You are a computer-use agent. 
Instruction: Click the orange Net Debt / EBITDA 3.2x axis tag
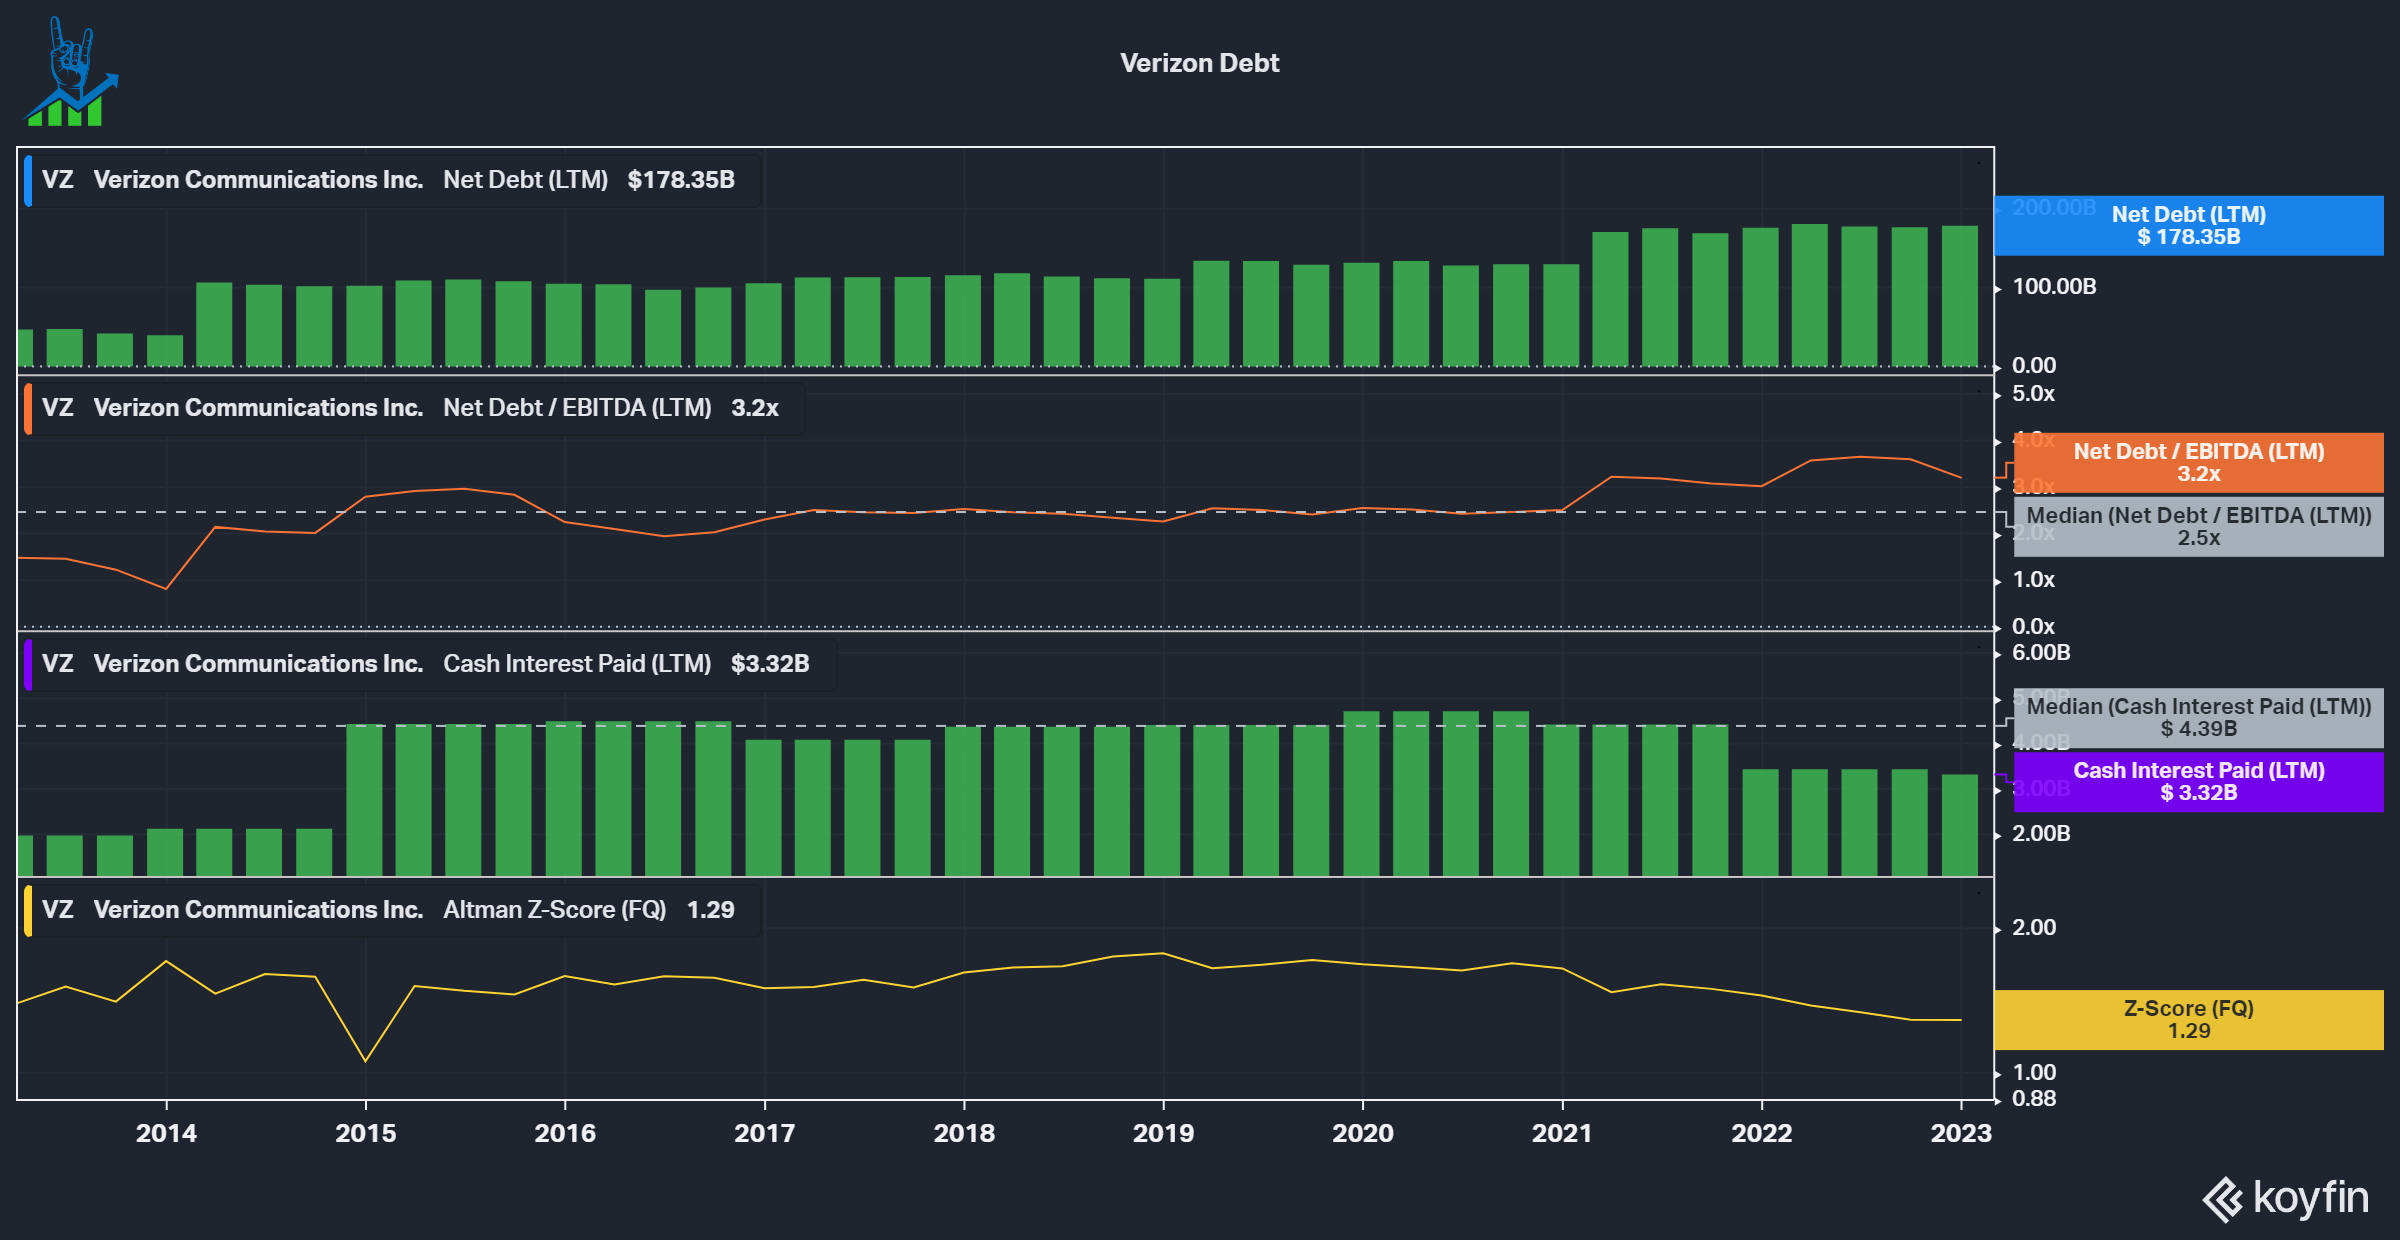2198,462
